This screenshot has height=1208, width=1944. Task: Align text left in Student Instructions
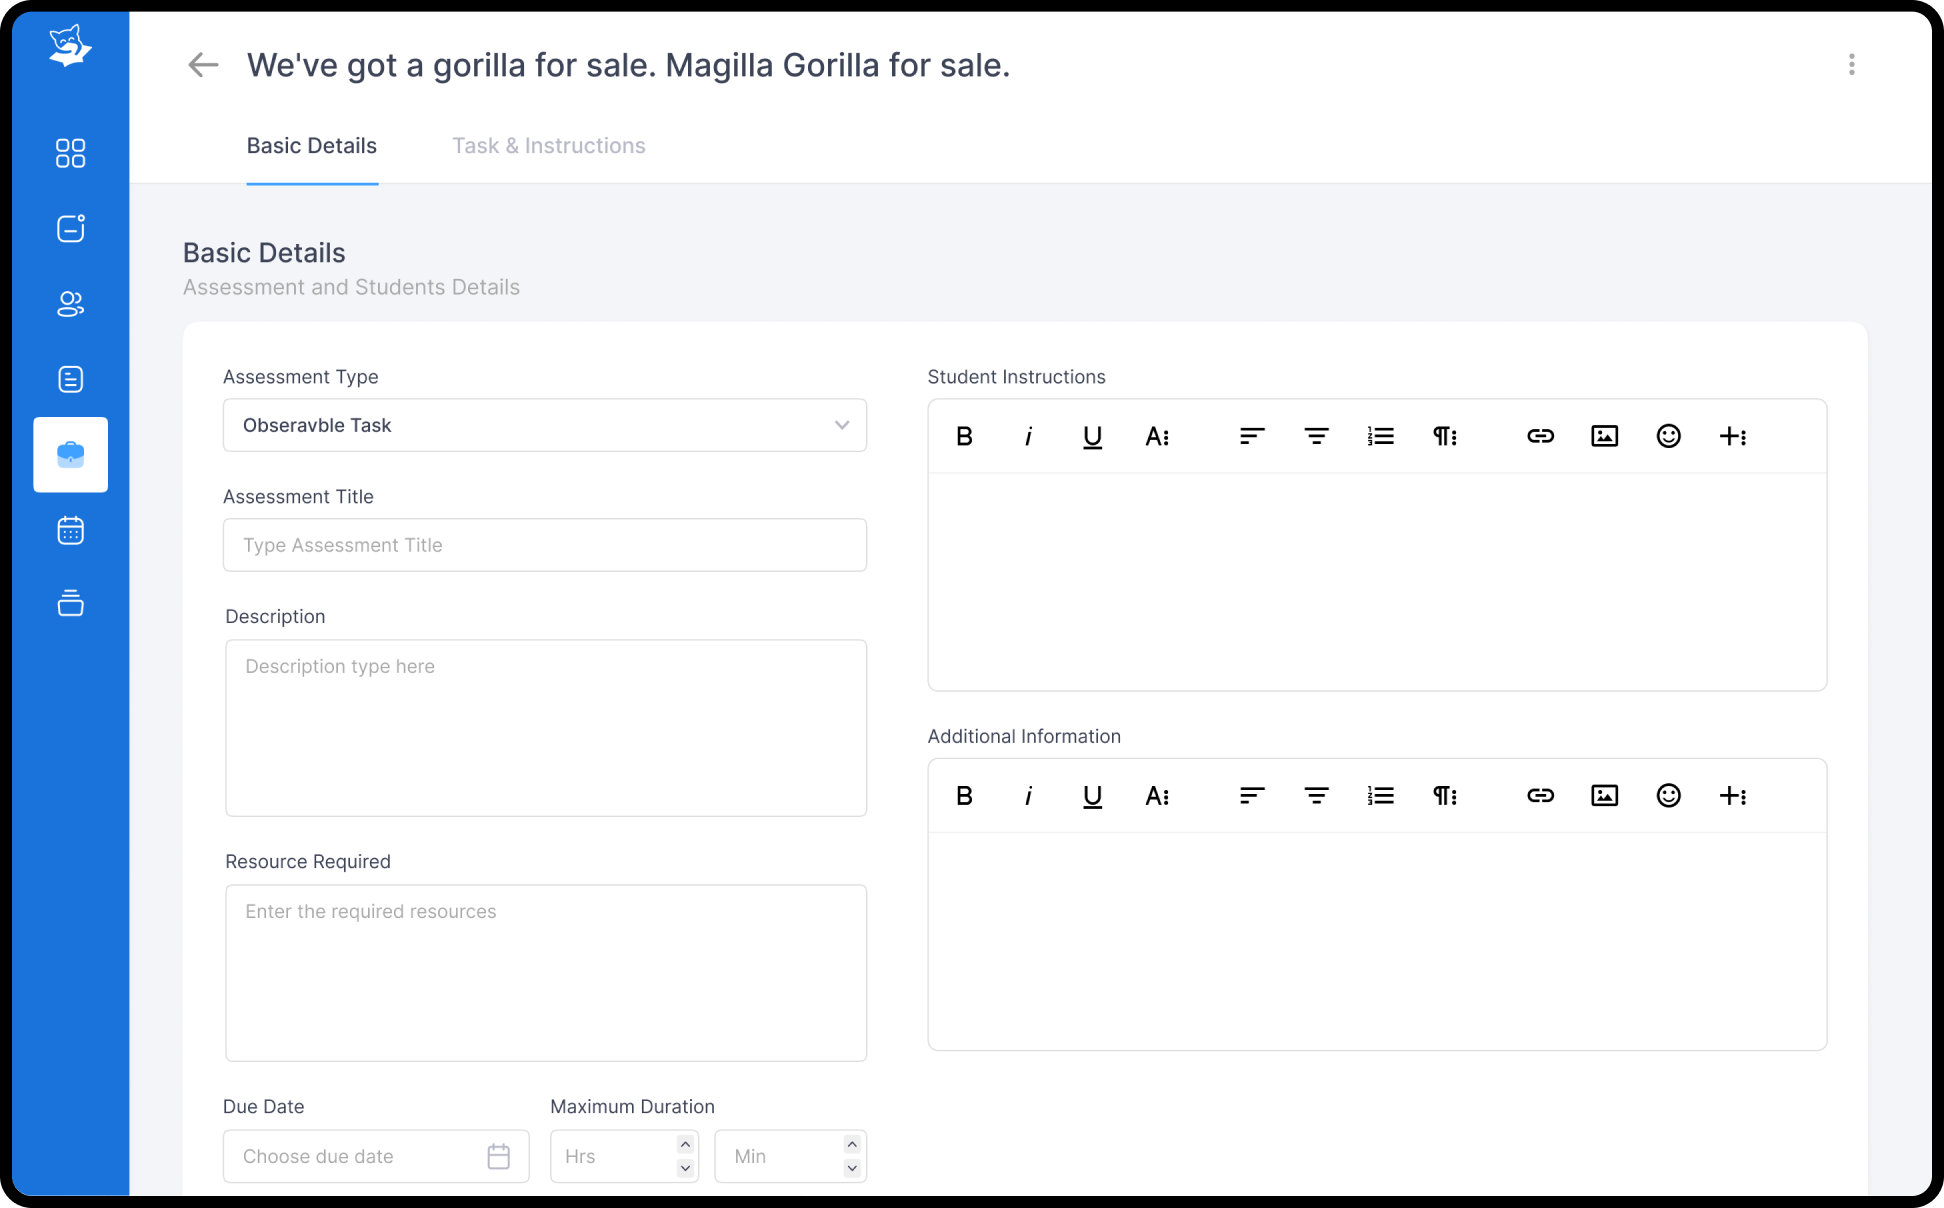1252,436
